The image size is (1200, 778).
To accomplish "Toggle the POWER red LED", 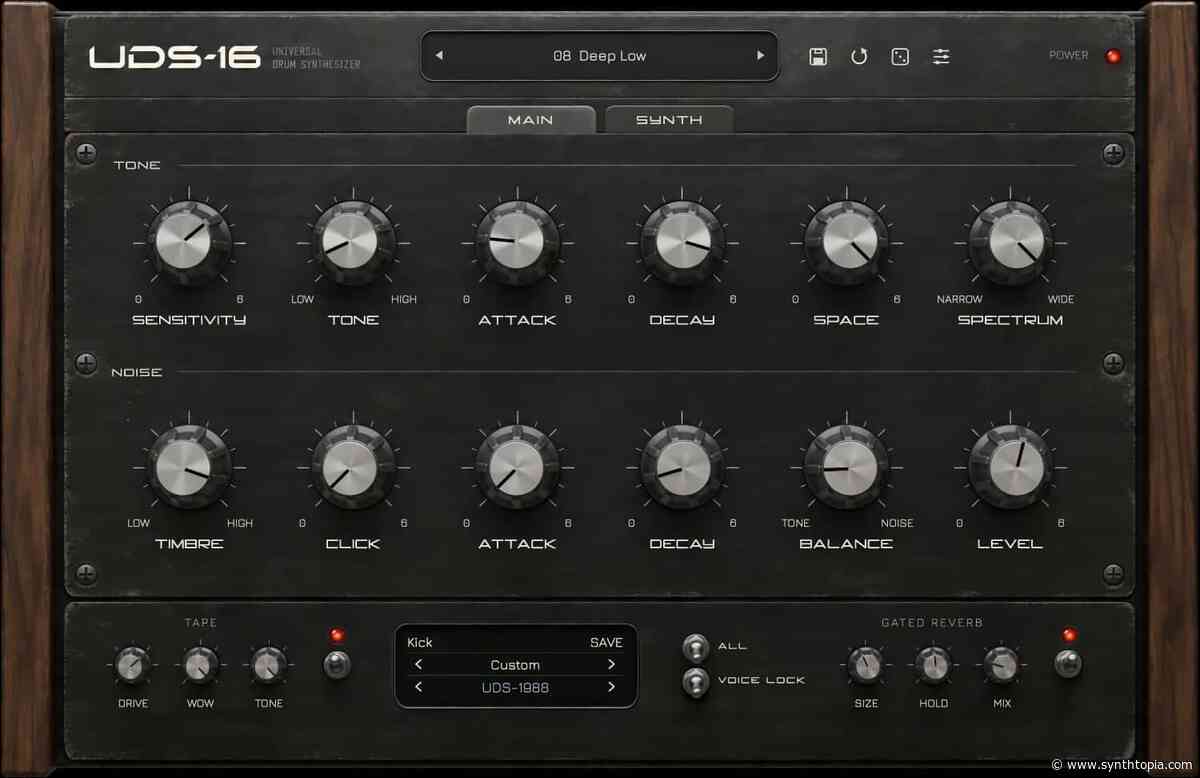I will coord(1113,56).
